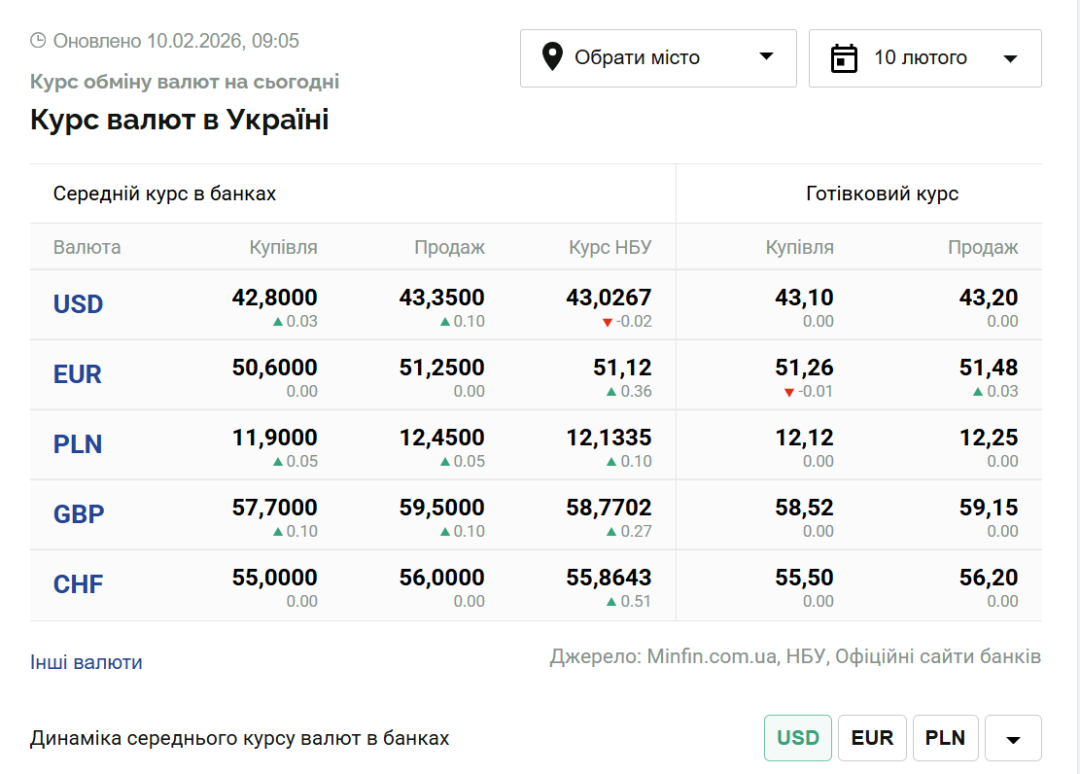Open the GBP currency link
The width and height of the screenshot is (1080, 774).
coord(79,514)
